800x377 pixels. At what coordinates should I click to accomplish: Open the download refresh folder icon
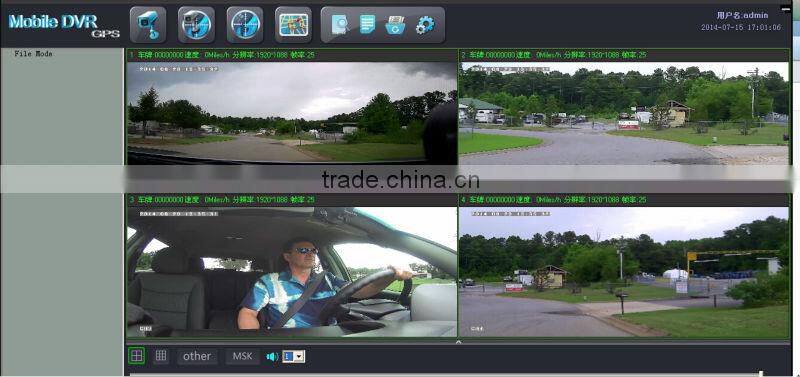(x=395, y=24)
